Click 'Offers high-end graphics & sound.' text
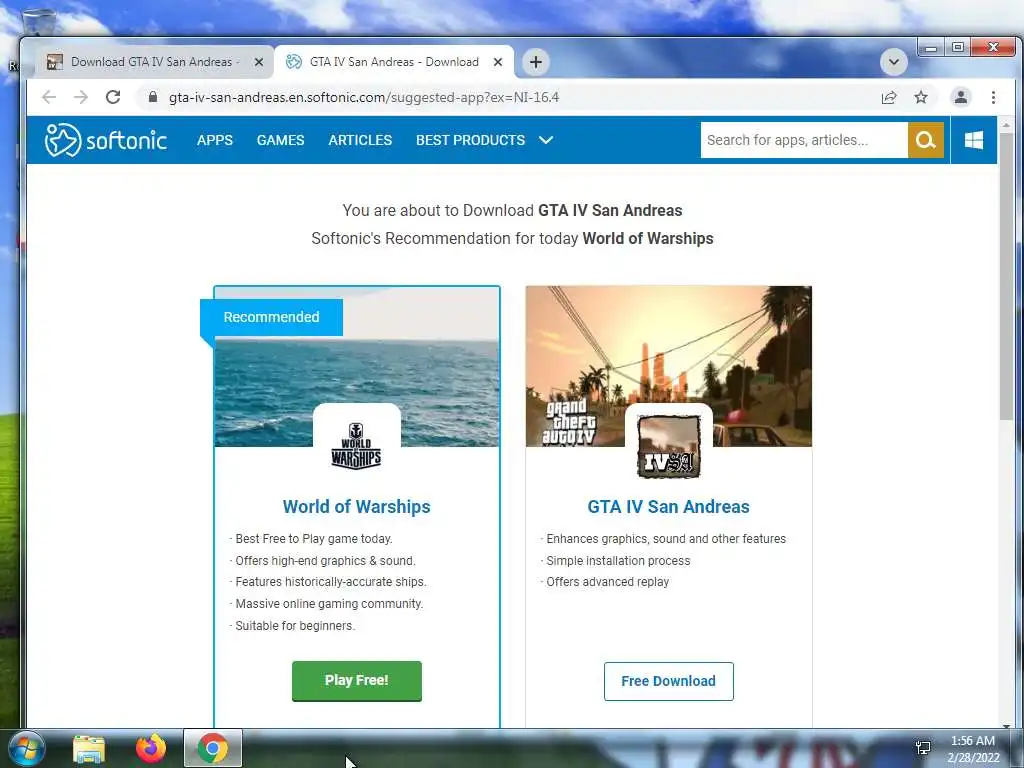Viewport: 1024px width, 768px height. pyautogui.click(x=325, y=560)
